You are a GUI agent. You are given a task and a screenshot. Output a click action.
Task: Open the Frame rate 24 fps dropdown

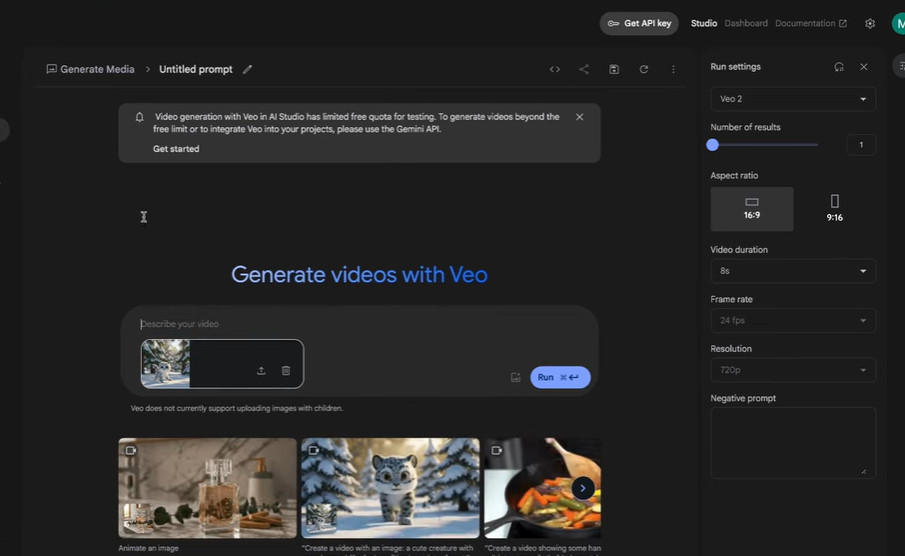click(793, 320)
